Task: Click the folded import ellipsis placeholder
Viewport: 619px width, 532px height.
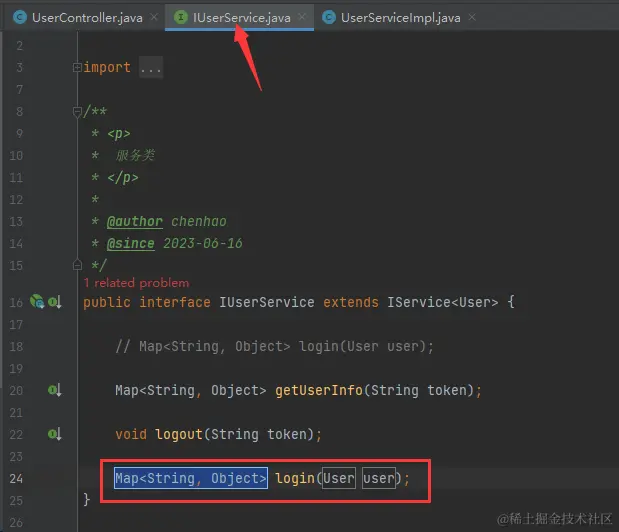Action: (151, 68)
